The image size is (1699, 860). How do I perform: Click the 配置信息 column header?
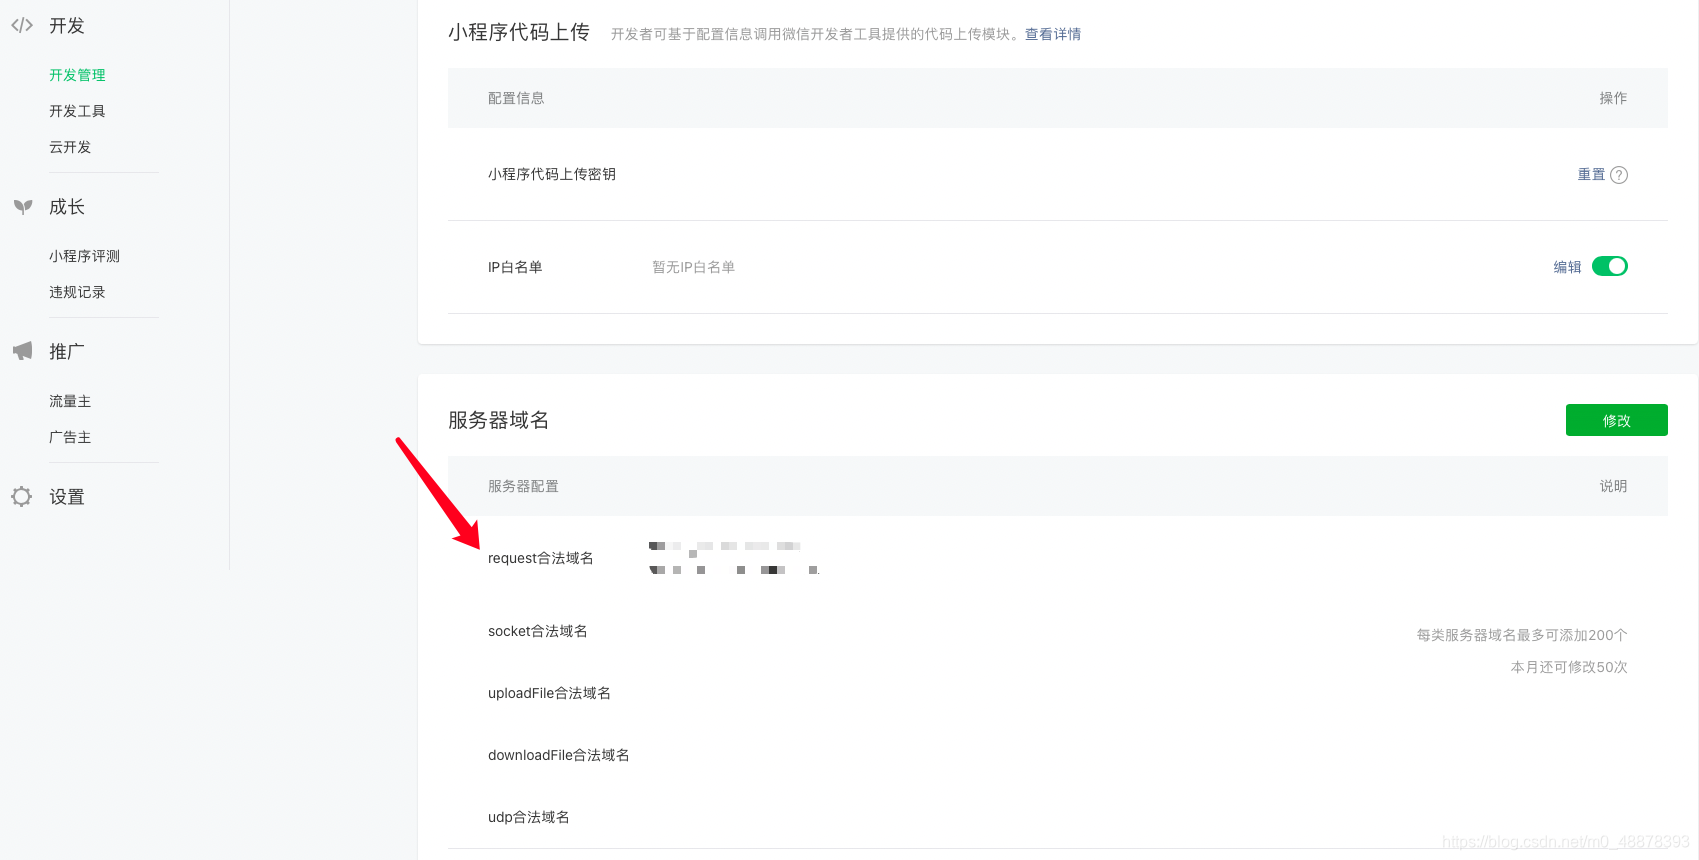[516, 98]
